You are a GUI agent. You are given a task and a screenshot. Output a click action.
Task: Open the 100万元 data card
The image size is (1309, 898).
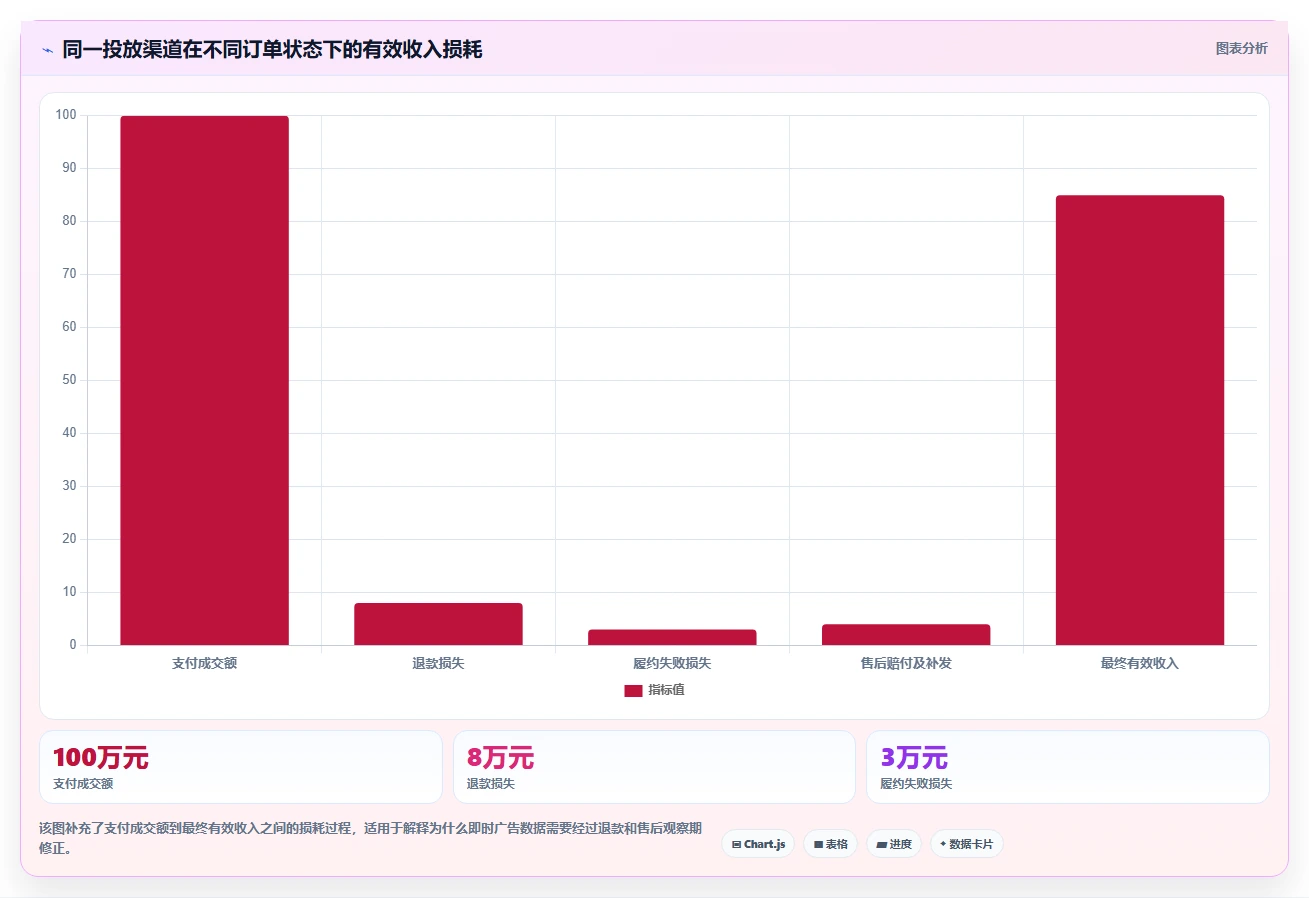241,767
